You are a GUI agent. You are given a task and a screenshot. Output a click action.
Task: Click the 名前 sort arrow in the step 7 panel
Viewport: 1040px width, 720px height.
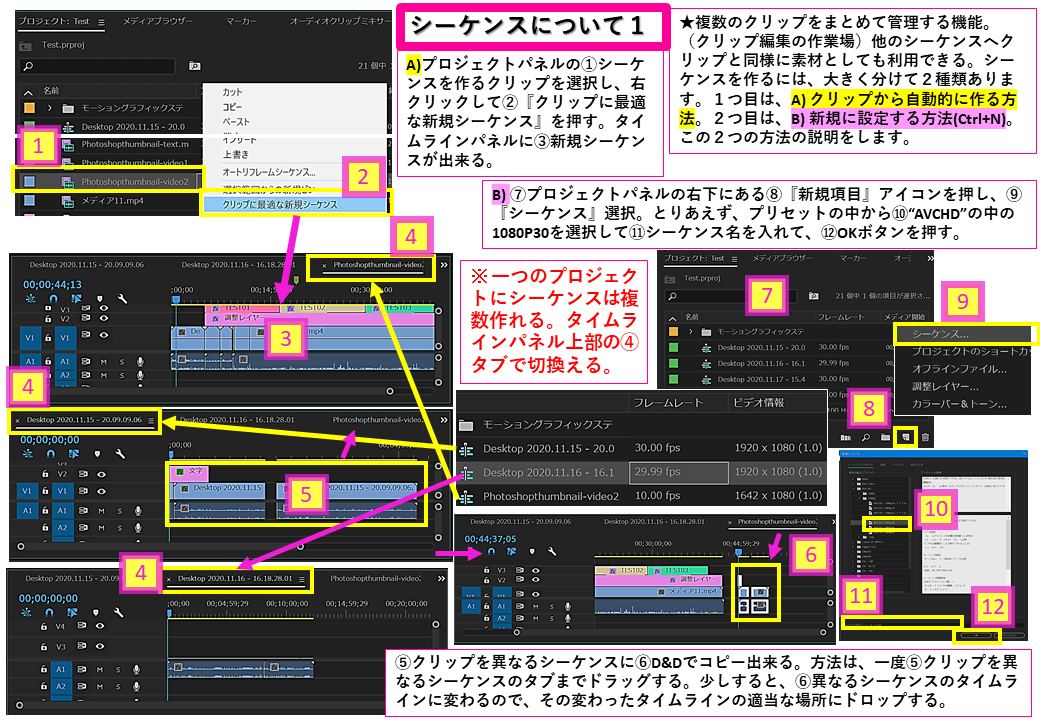tap(672, 318)
